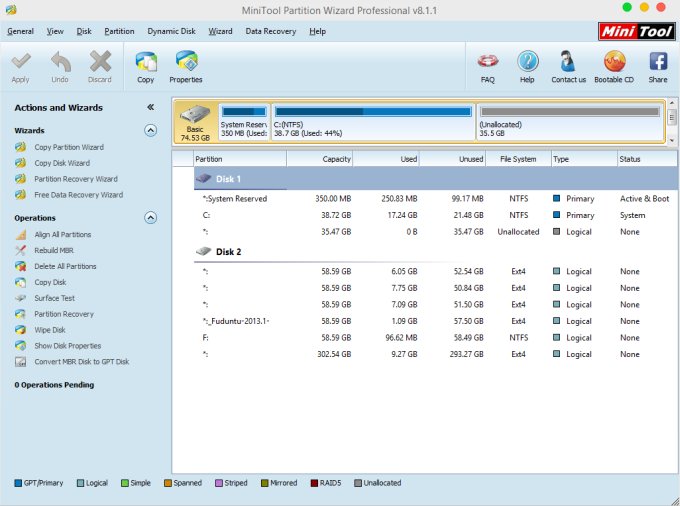Click the disk map scrollbar up arrow
680x506 pixels.
672,103
